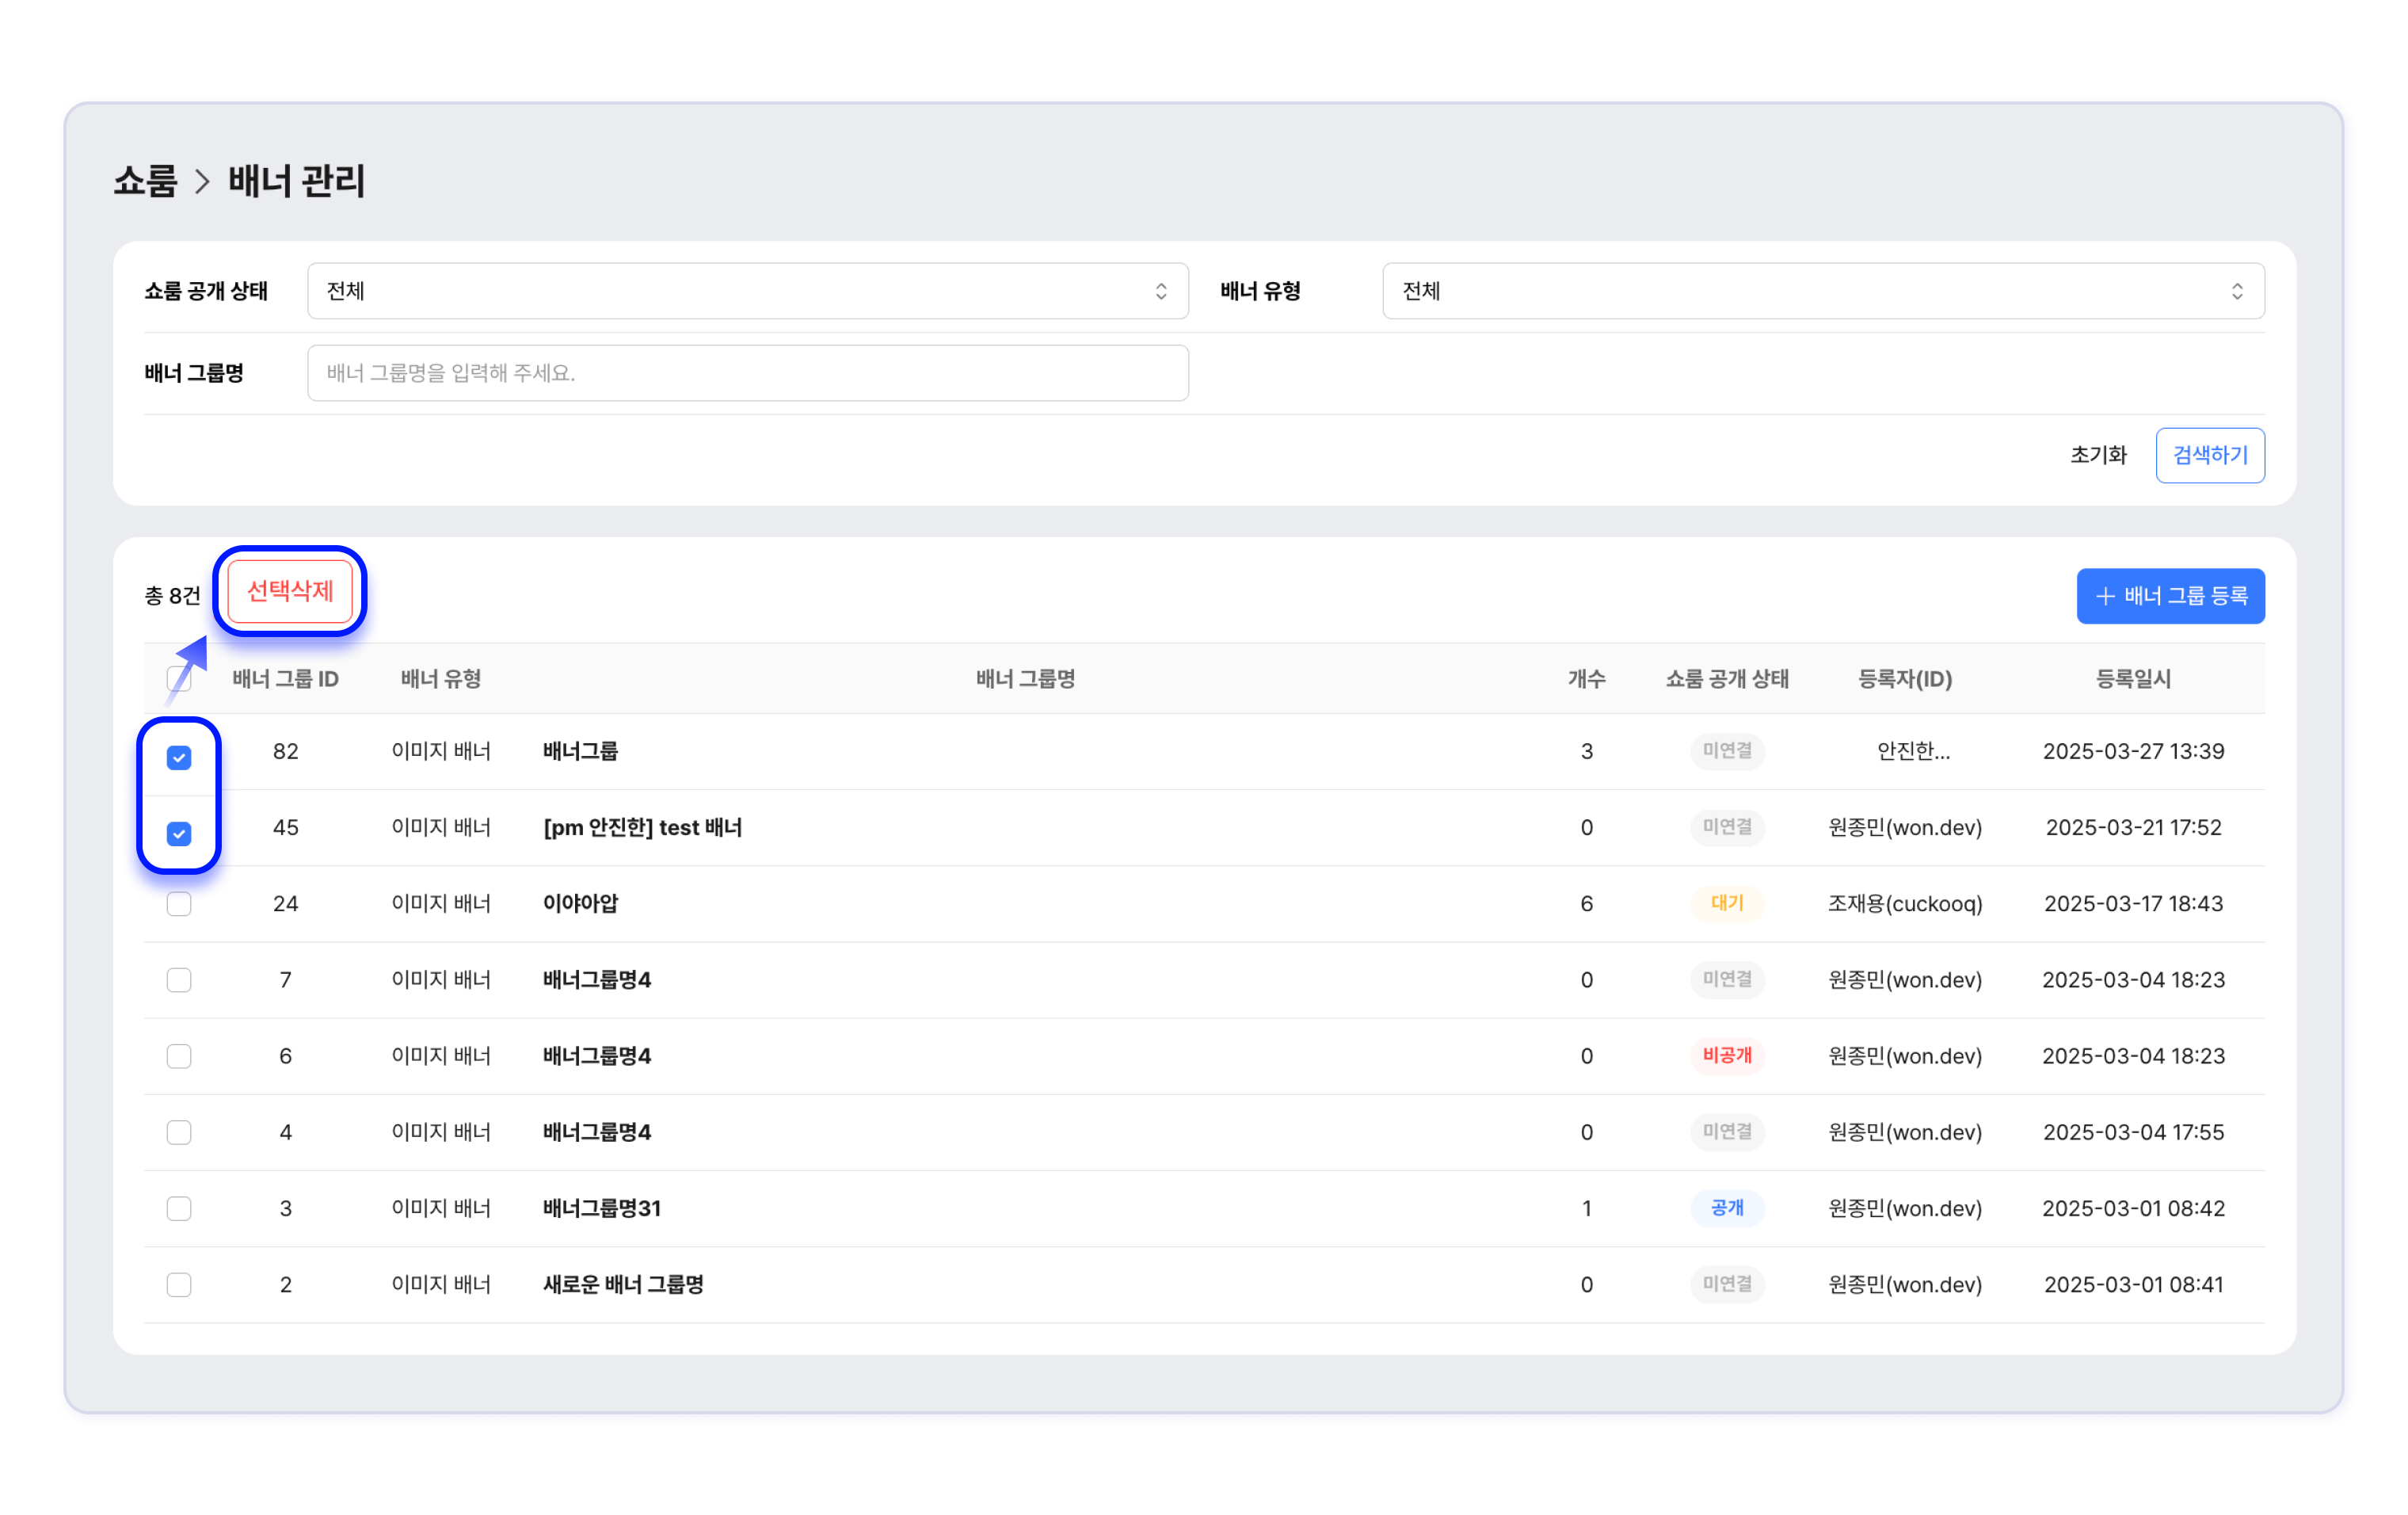The height and width of the screenshot is (1515, 2408).
Task: Open the 배너그룹 name link
Action: coord(580,751)
